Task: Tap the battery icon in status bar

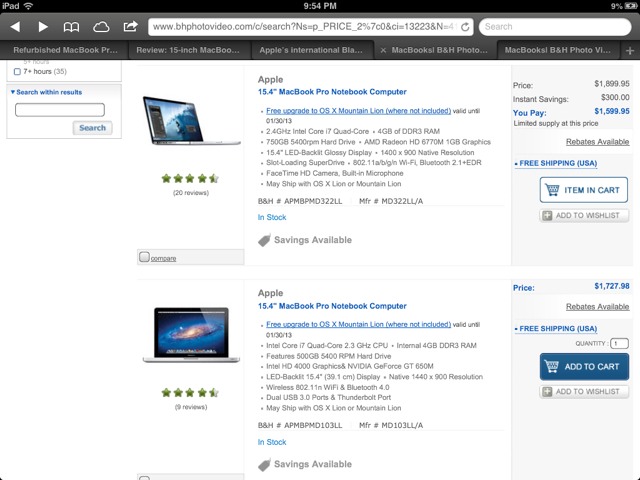Action: coord(631,6)
